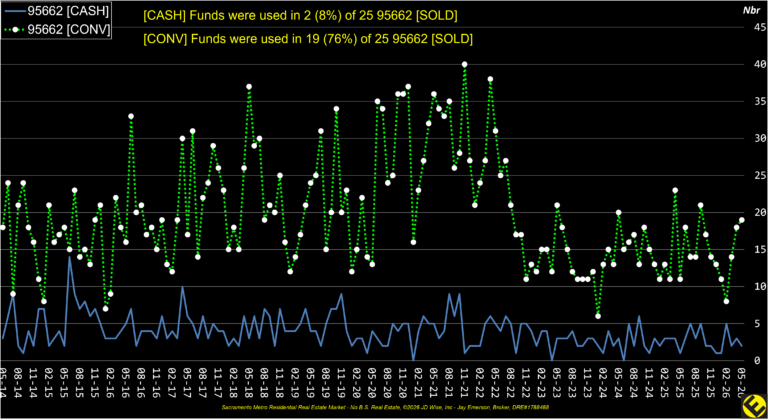The width and height of the screenshot is (768, 419).
Task: Select the last CONV data point at 19
Action: [742, 220]
